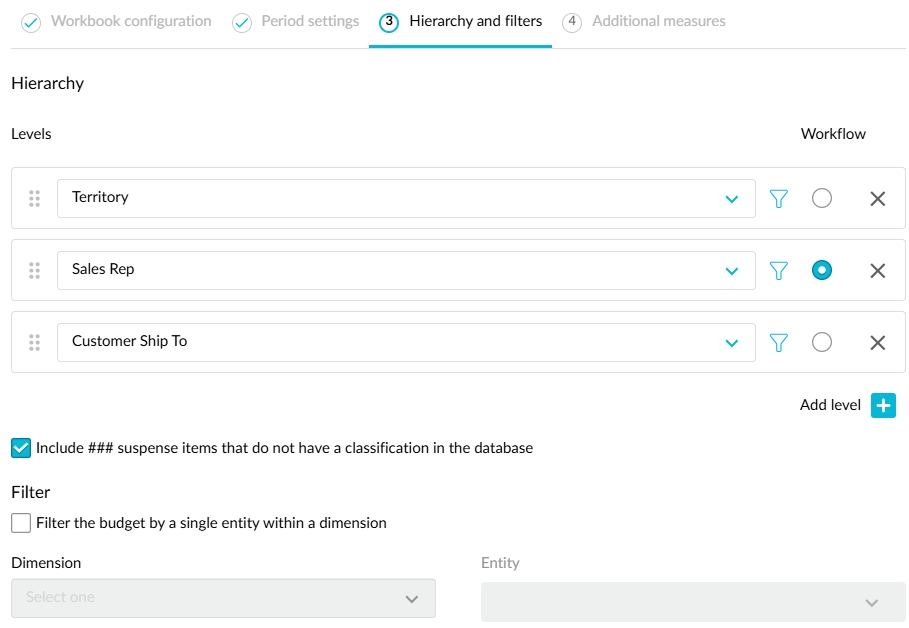Open filter for Customer Ship To level
Image resolution: width=909 pixels, height=628 pixels.
click(x=779, y=343)
